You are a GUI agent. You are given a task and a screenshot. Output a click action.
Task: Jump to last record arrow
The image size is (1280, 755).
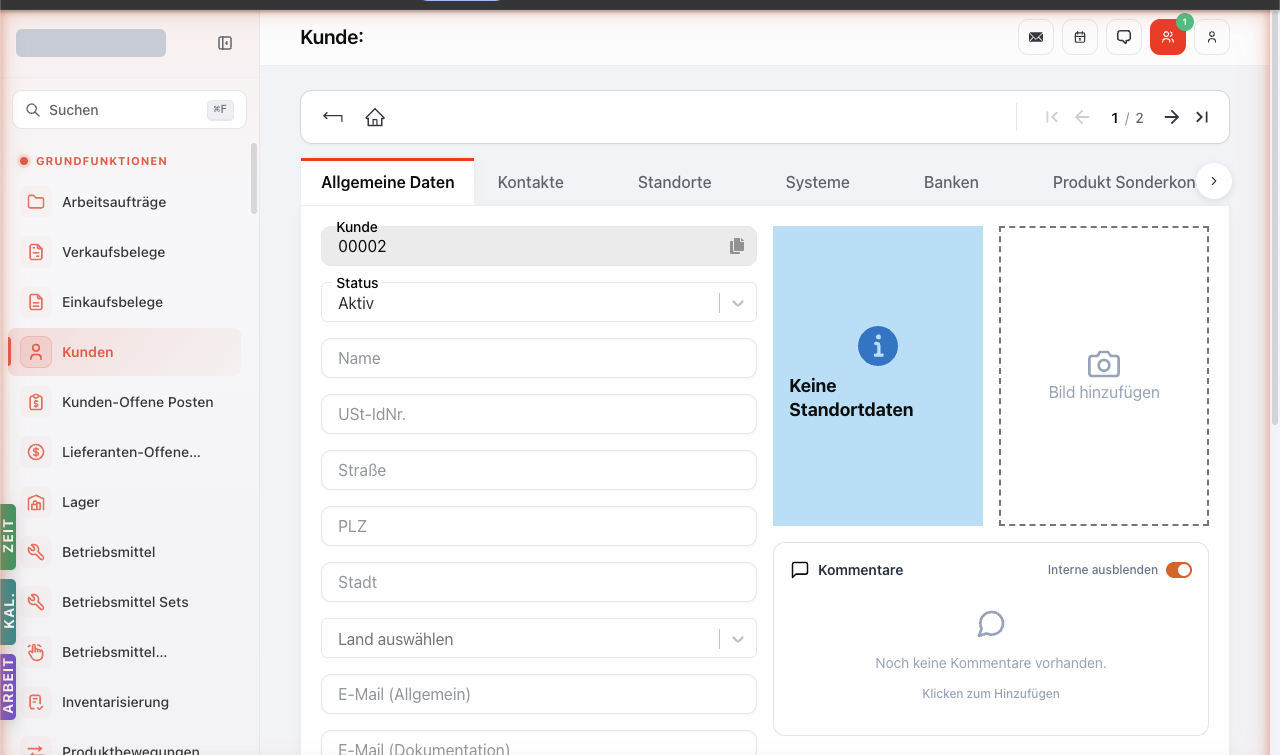tap(1202, 117)
